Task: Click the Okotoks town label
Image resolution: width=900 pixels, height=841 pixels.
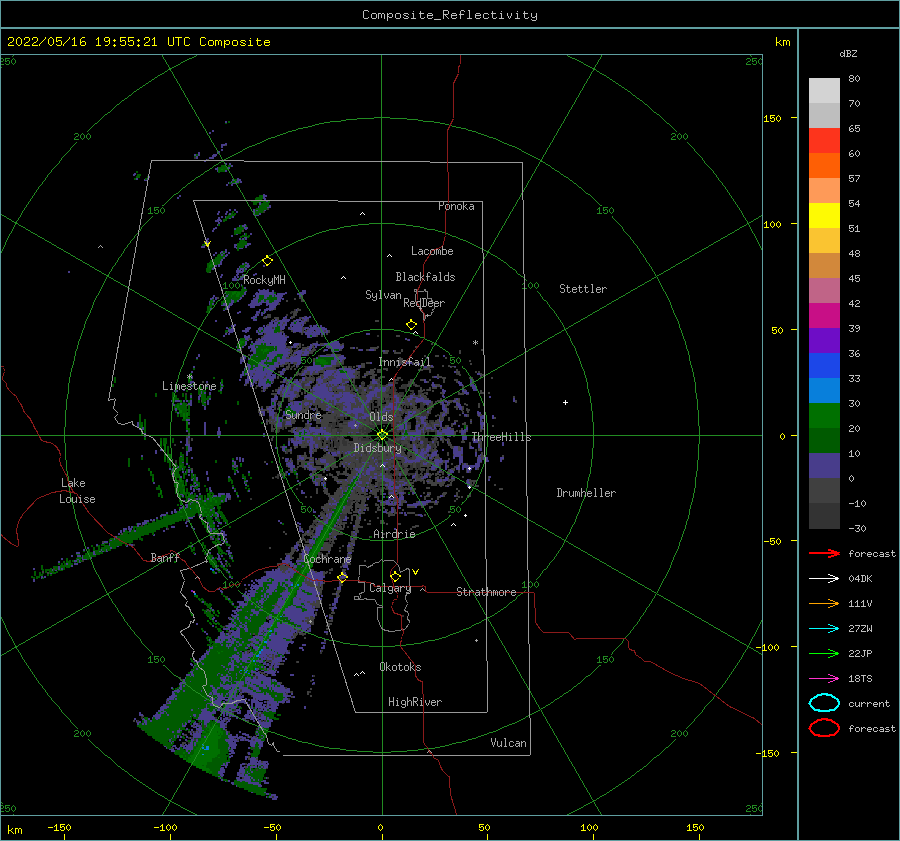Action: point(400,667)
